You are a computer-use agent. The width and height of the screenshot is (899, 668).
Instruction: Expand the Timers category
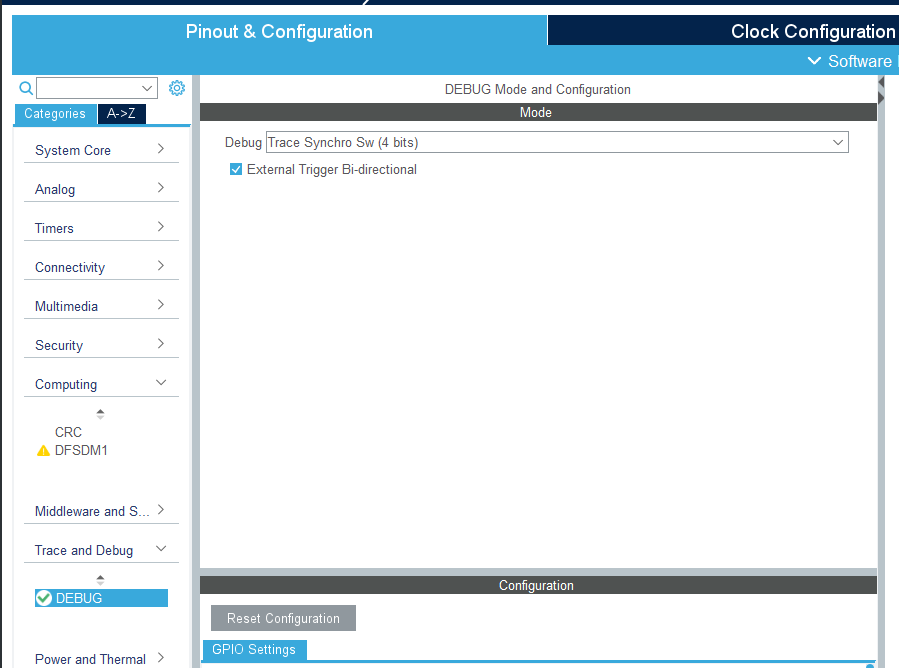coord(101,228)
